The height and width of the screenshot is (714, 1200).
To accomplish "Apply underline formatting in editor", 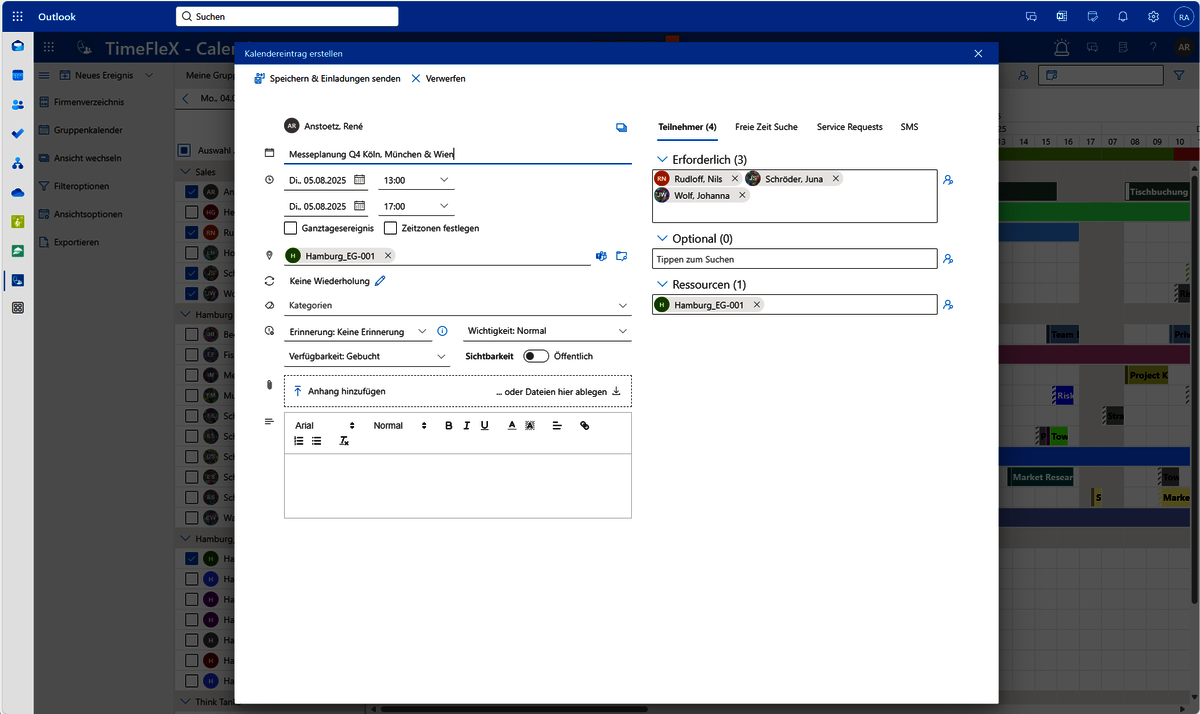I will click(x=485, y=426).
